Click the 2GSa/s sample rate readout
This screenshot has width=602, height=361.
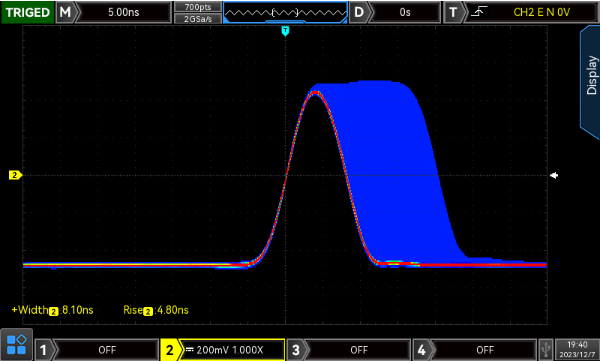pyautogui.click(x=198, y=18)
